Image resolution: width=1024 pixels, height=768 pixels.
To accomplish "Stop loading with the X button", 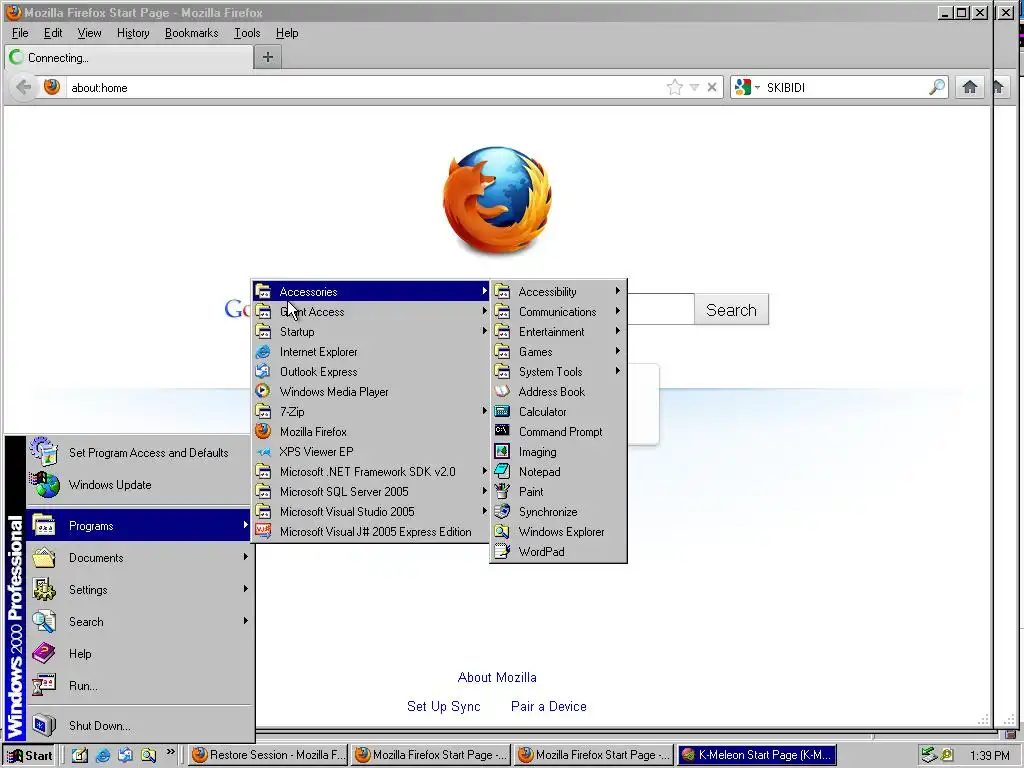I will click(x=712, y=87).
